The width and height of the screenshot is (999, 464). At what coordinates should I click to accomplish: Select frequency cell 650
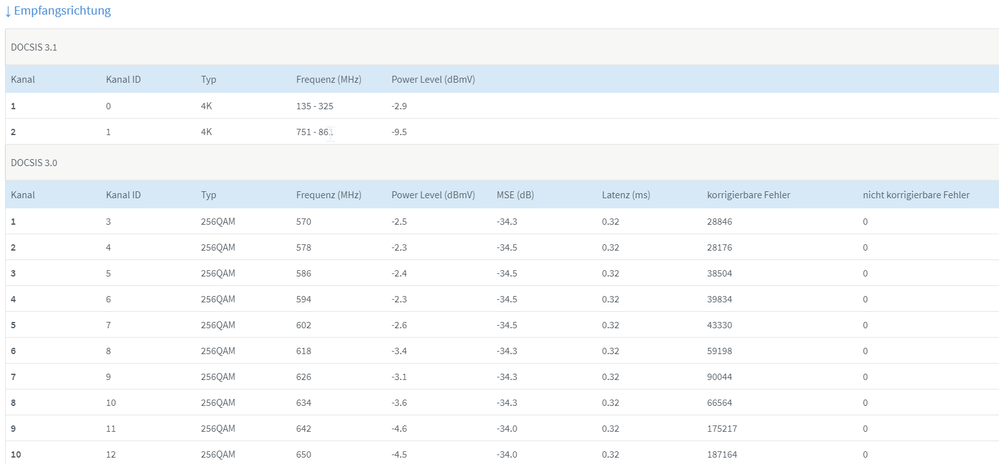click(304, 454)
